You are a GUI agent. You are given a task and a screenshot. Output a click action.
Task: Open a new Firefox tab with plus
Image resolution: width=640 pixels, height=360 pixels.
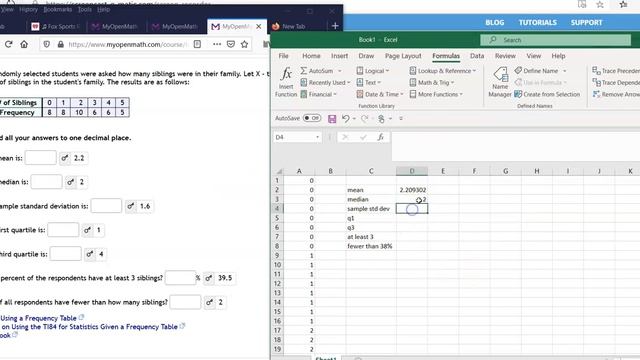point(335,26)
